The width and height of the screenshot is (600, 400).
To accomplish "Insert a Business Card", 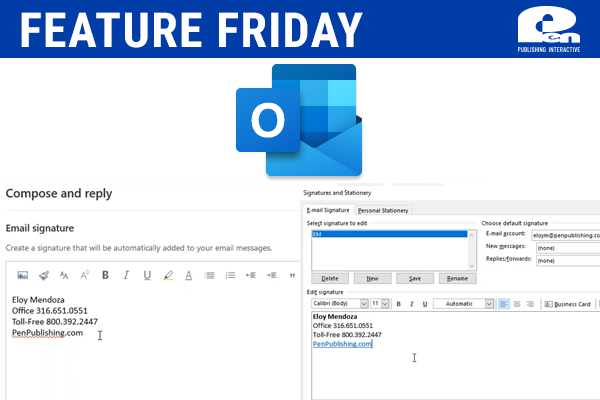I will [567, 304].
